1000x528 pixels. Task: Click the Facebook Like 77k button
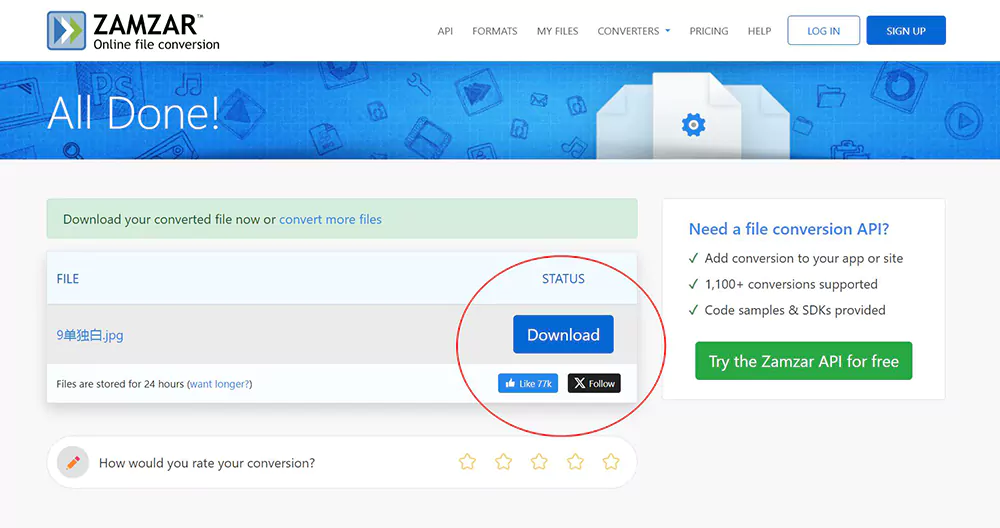(x=528, y=383)
